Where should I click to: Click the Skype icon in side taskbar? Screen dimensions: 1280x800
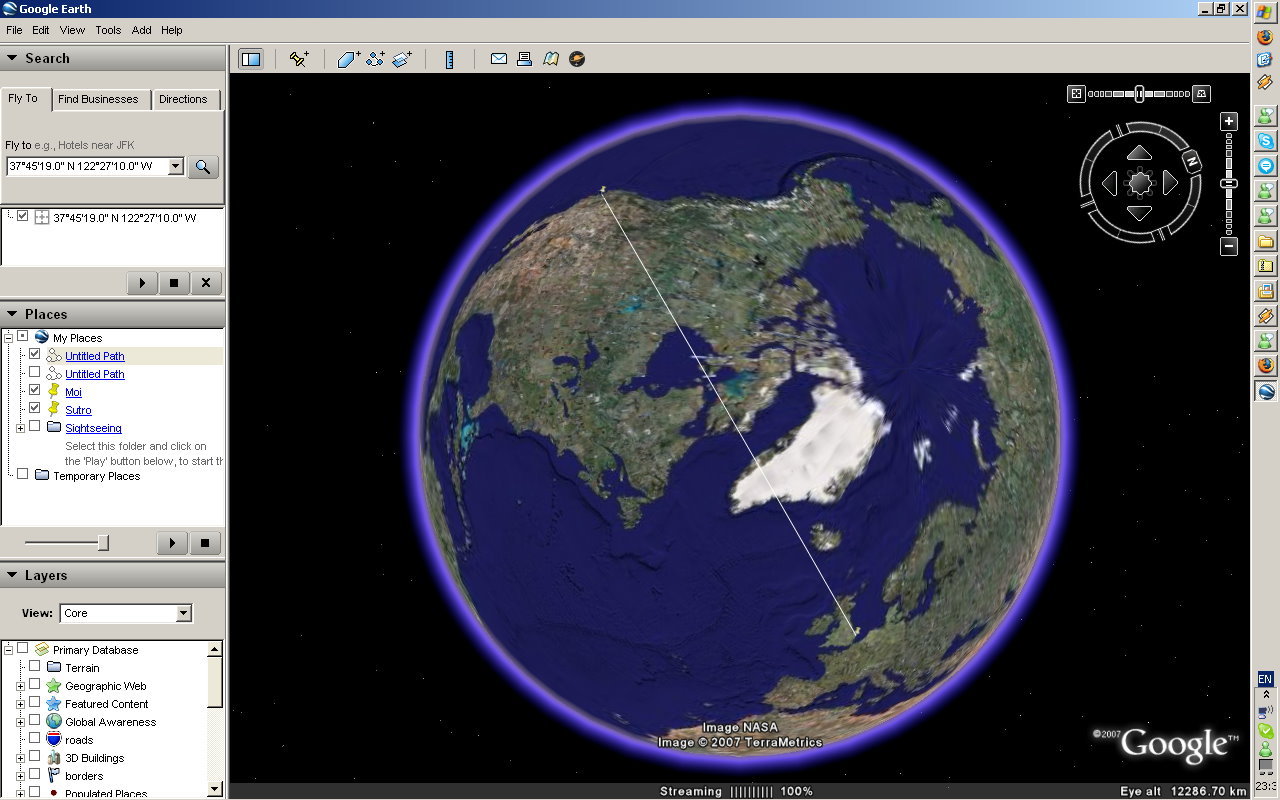click(1266, 141)
